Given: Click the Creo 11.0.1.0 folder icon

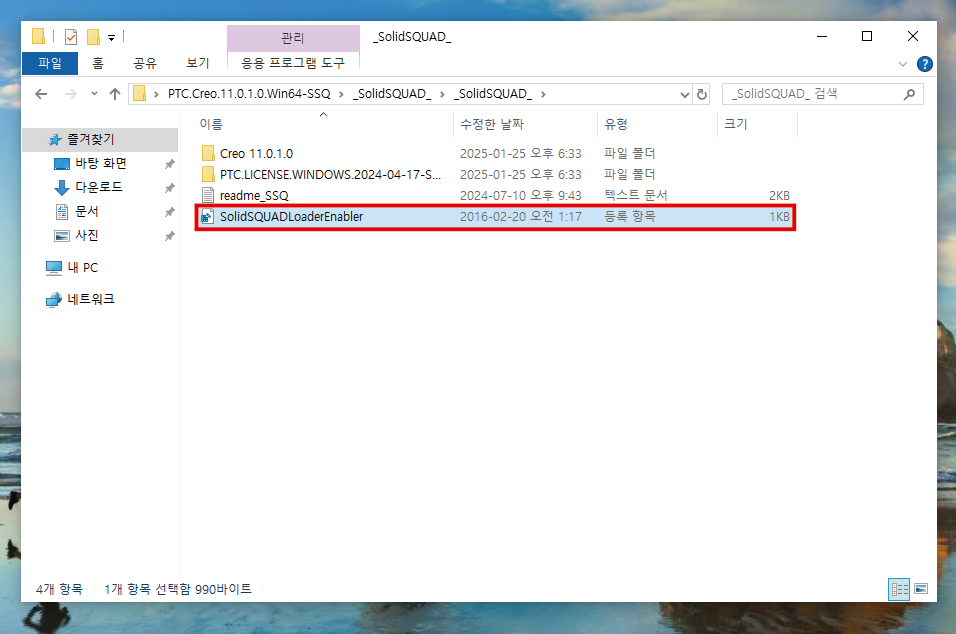Looking at the screenshot, I should click(x=208, y=153).
